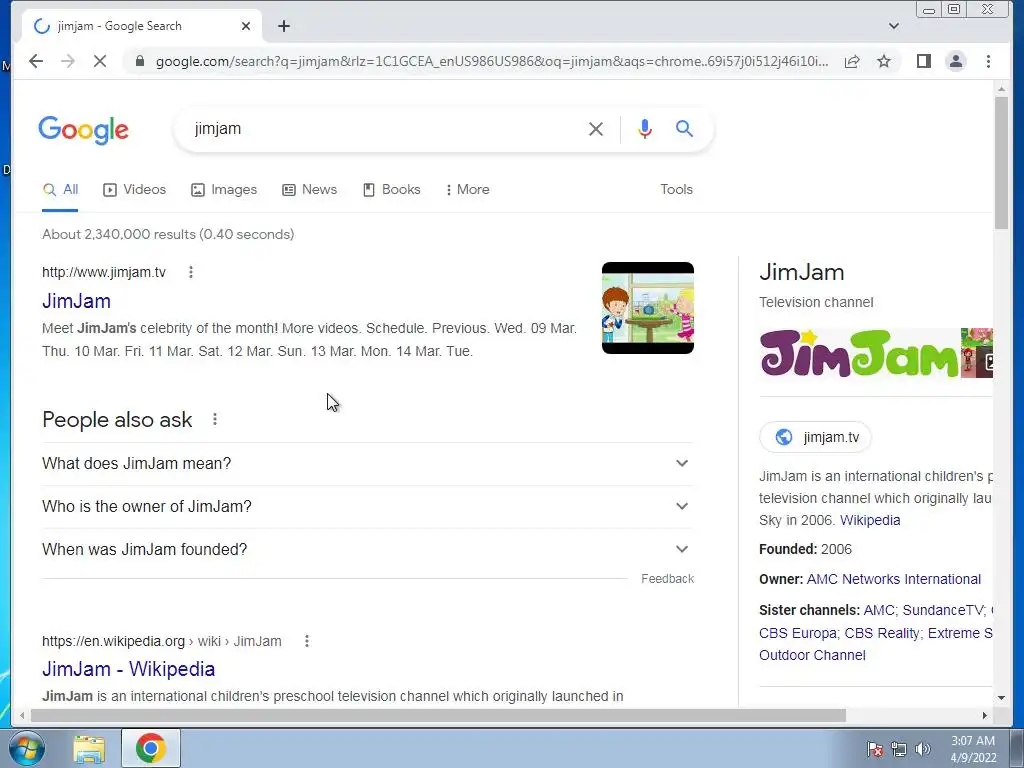Open the network tray icon
Viewport: 1024px width, 768px height.
coord(899,749)
